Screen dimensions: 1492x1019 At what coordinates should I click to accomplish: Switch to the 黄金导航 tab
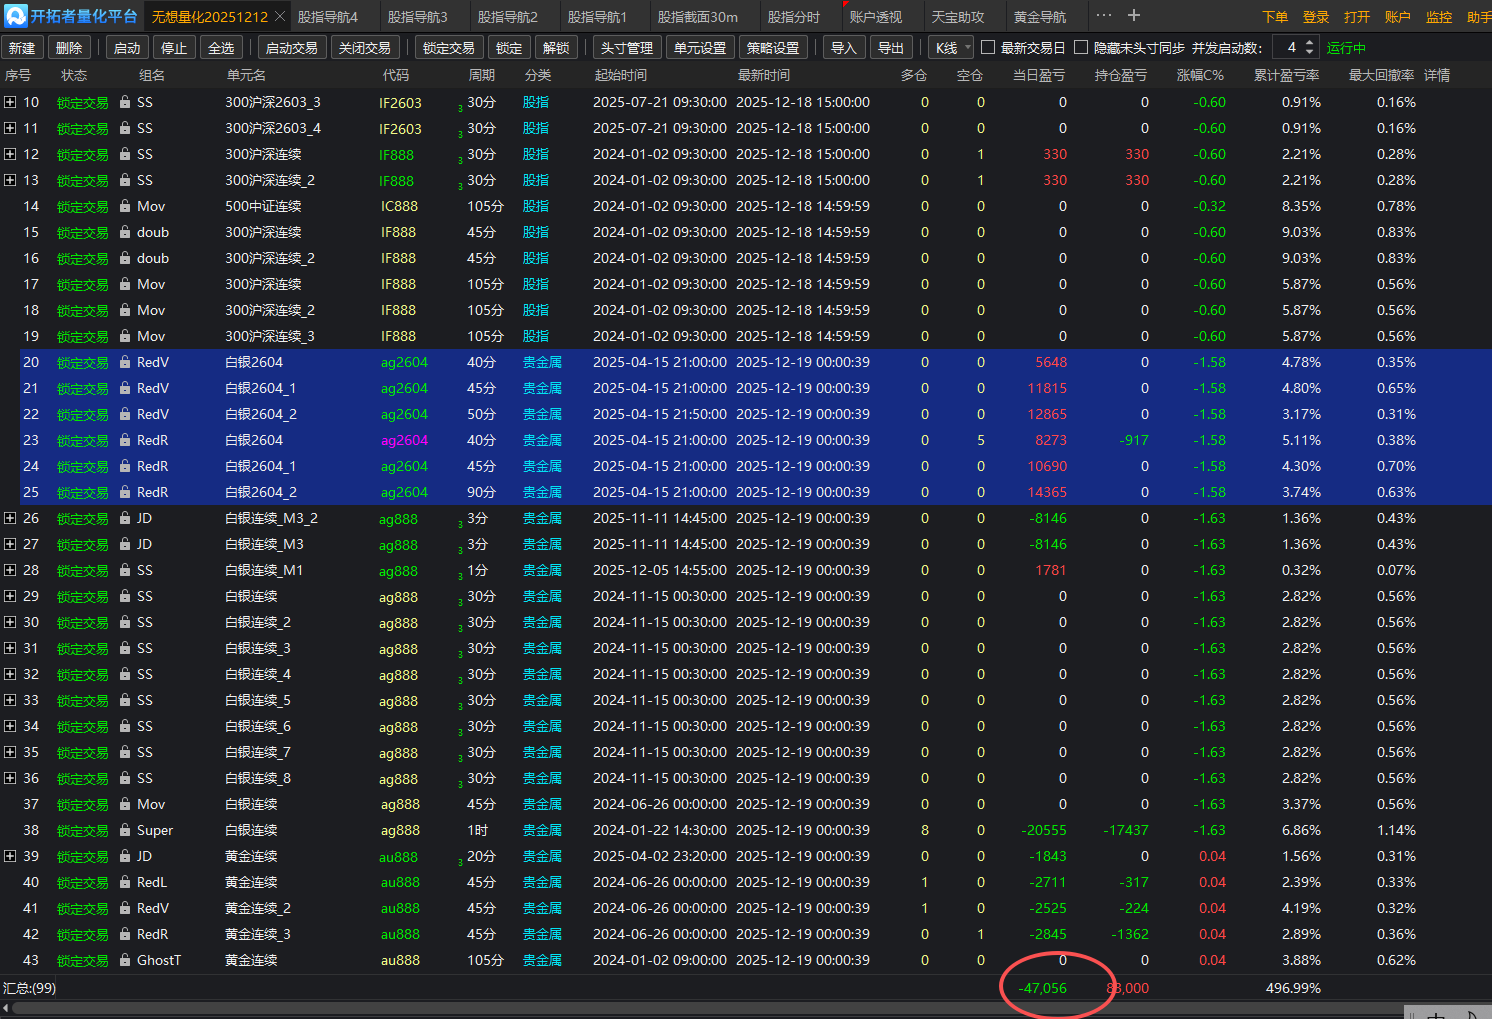pos(1039,17)
